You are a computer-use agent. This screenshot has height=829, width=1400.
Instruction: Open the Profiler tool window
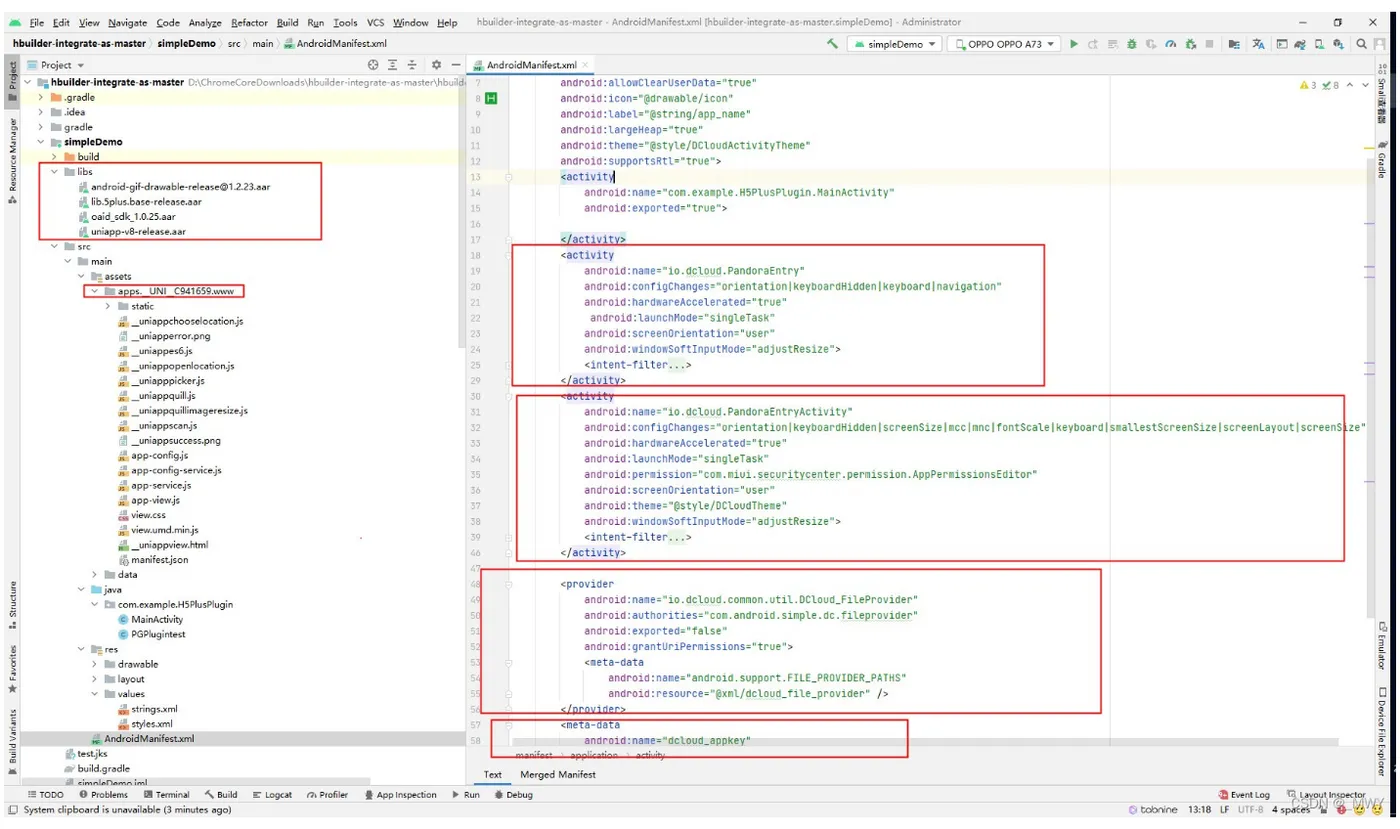tap(327, 795)
